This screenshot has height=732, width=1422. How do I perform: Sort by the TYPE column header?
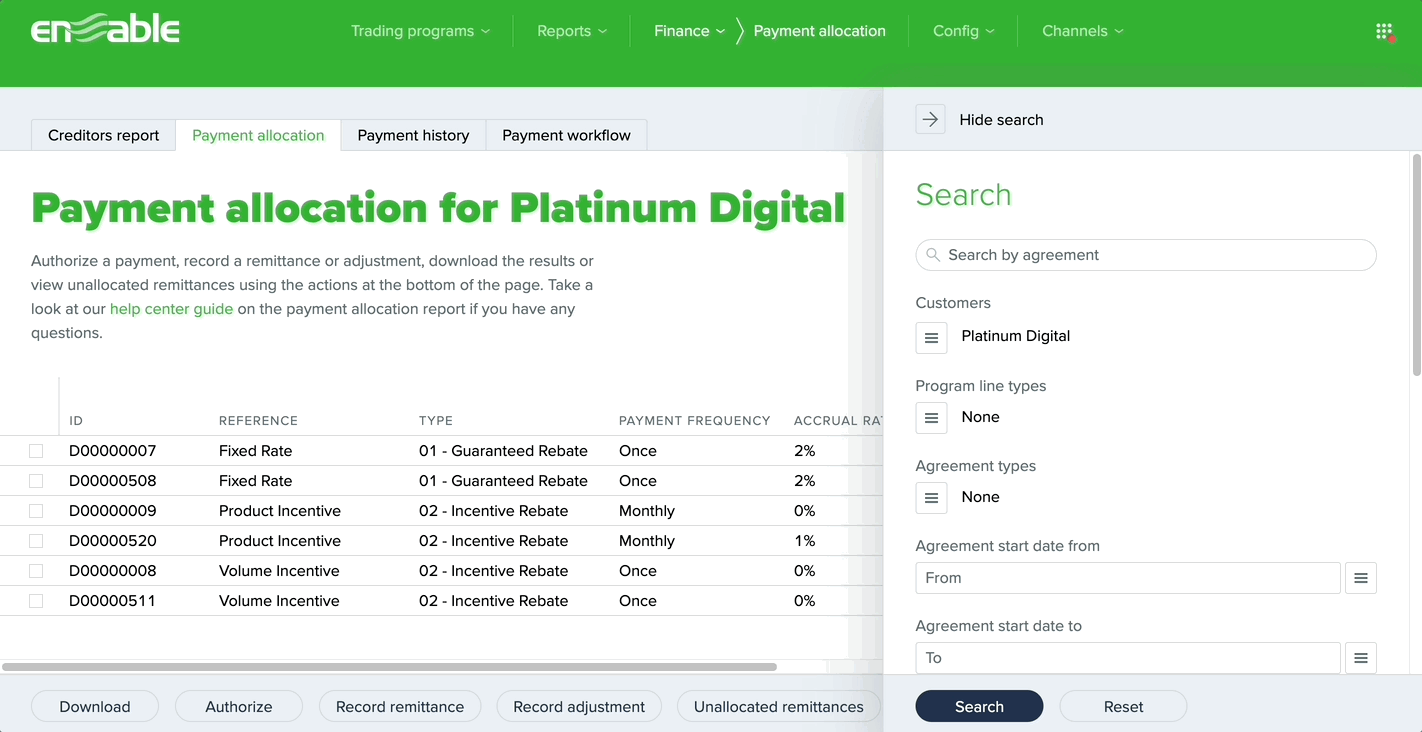[x=436, y=421]
